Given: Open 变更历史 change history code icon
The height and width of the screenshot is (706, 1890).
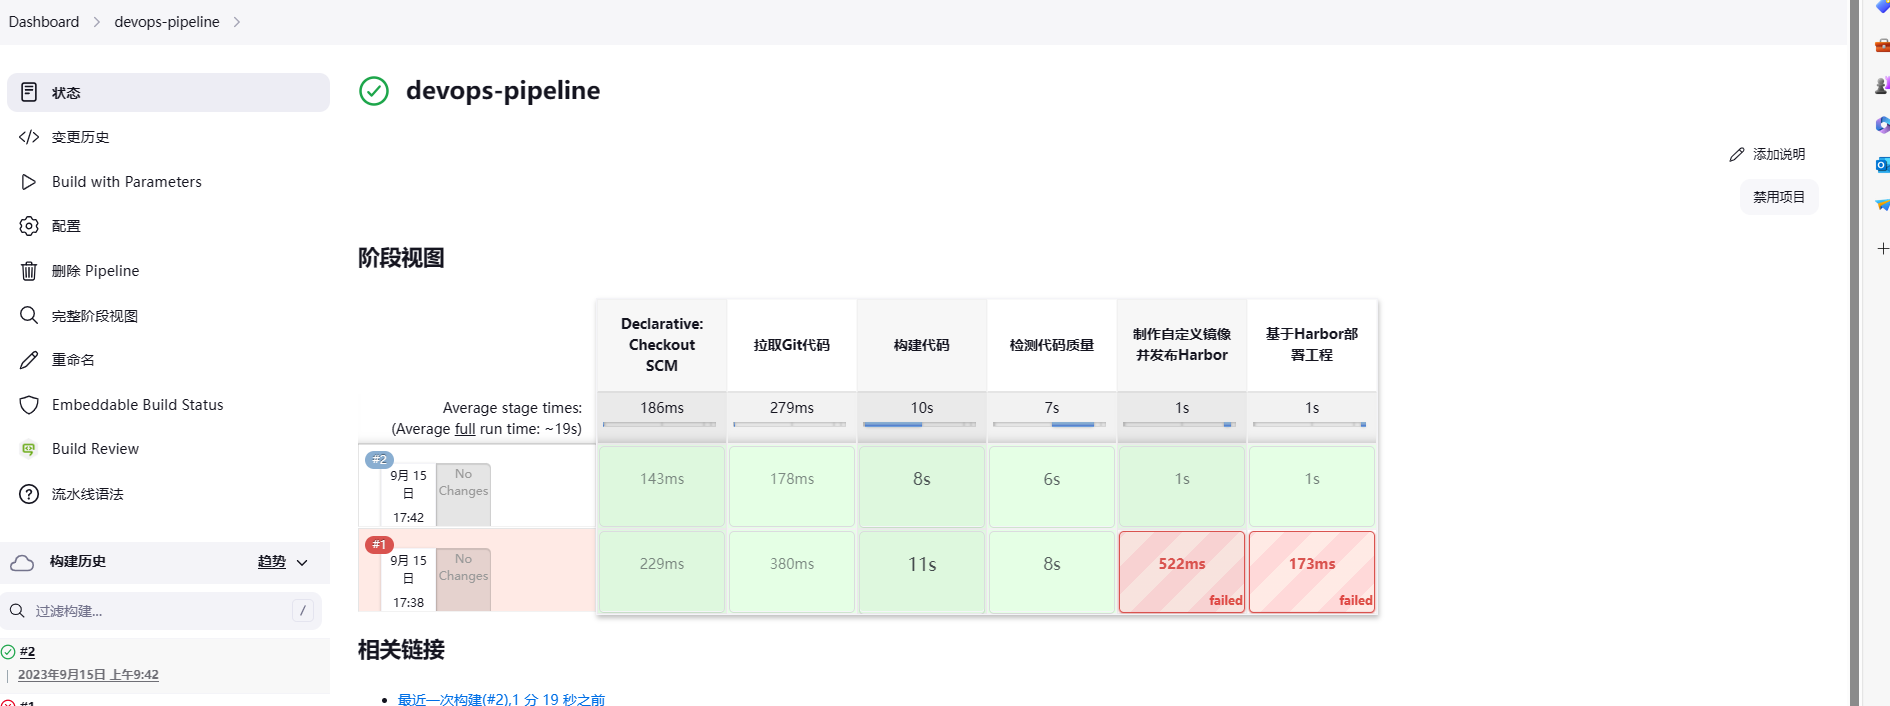Looking at the screenshot, I should [x=29, y=137].
